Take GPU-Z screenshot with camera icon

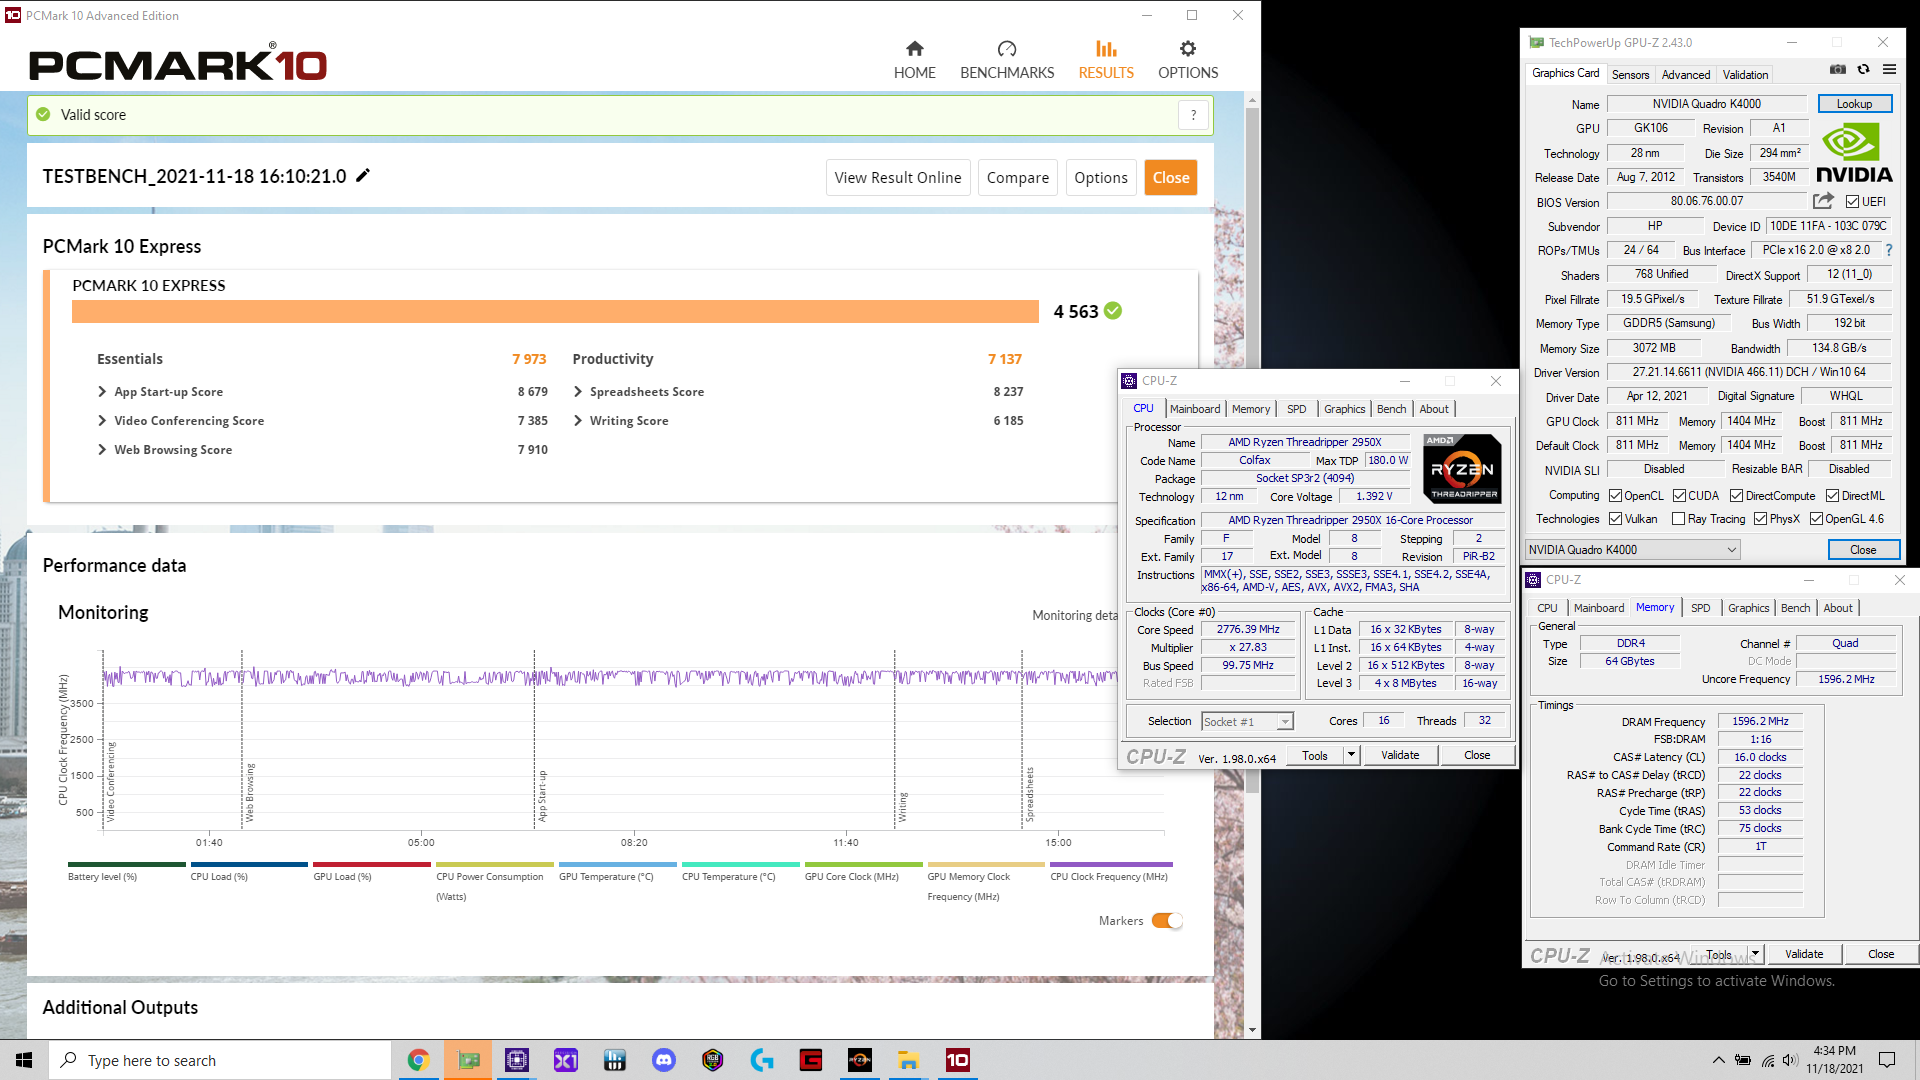point(1838,69)
